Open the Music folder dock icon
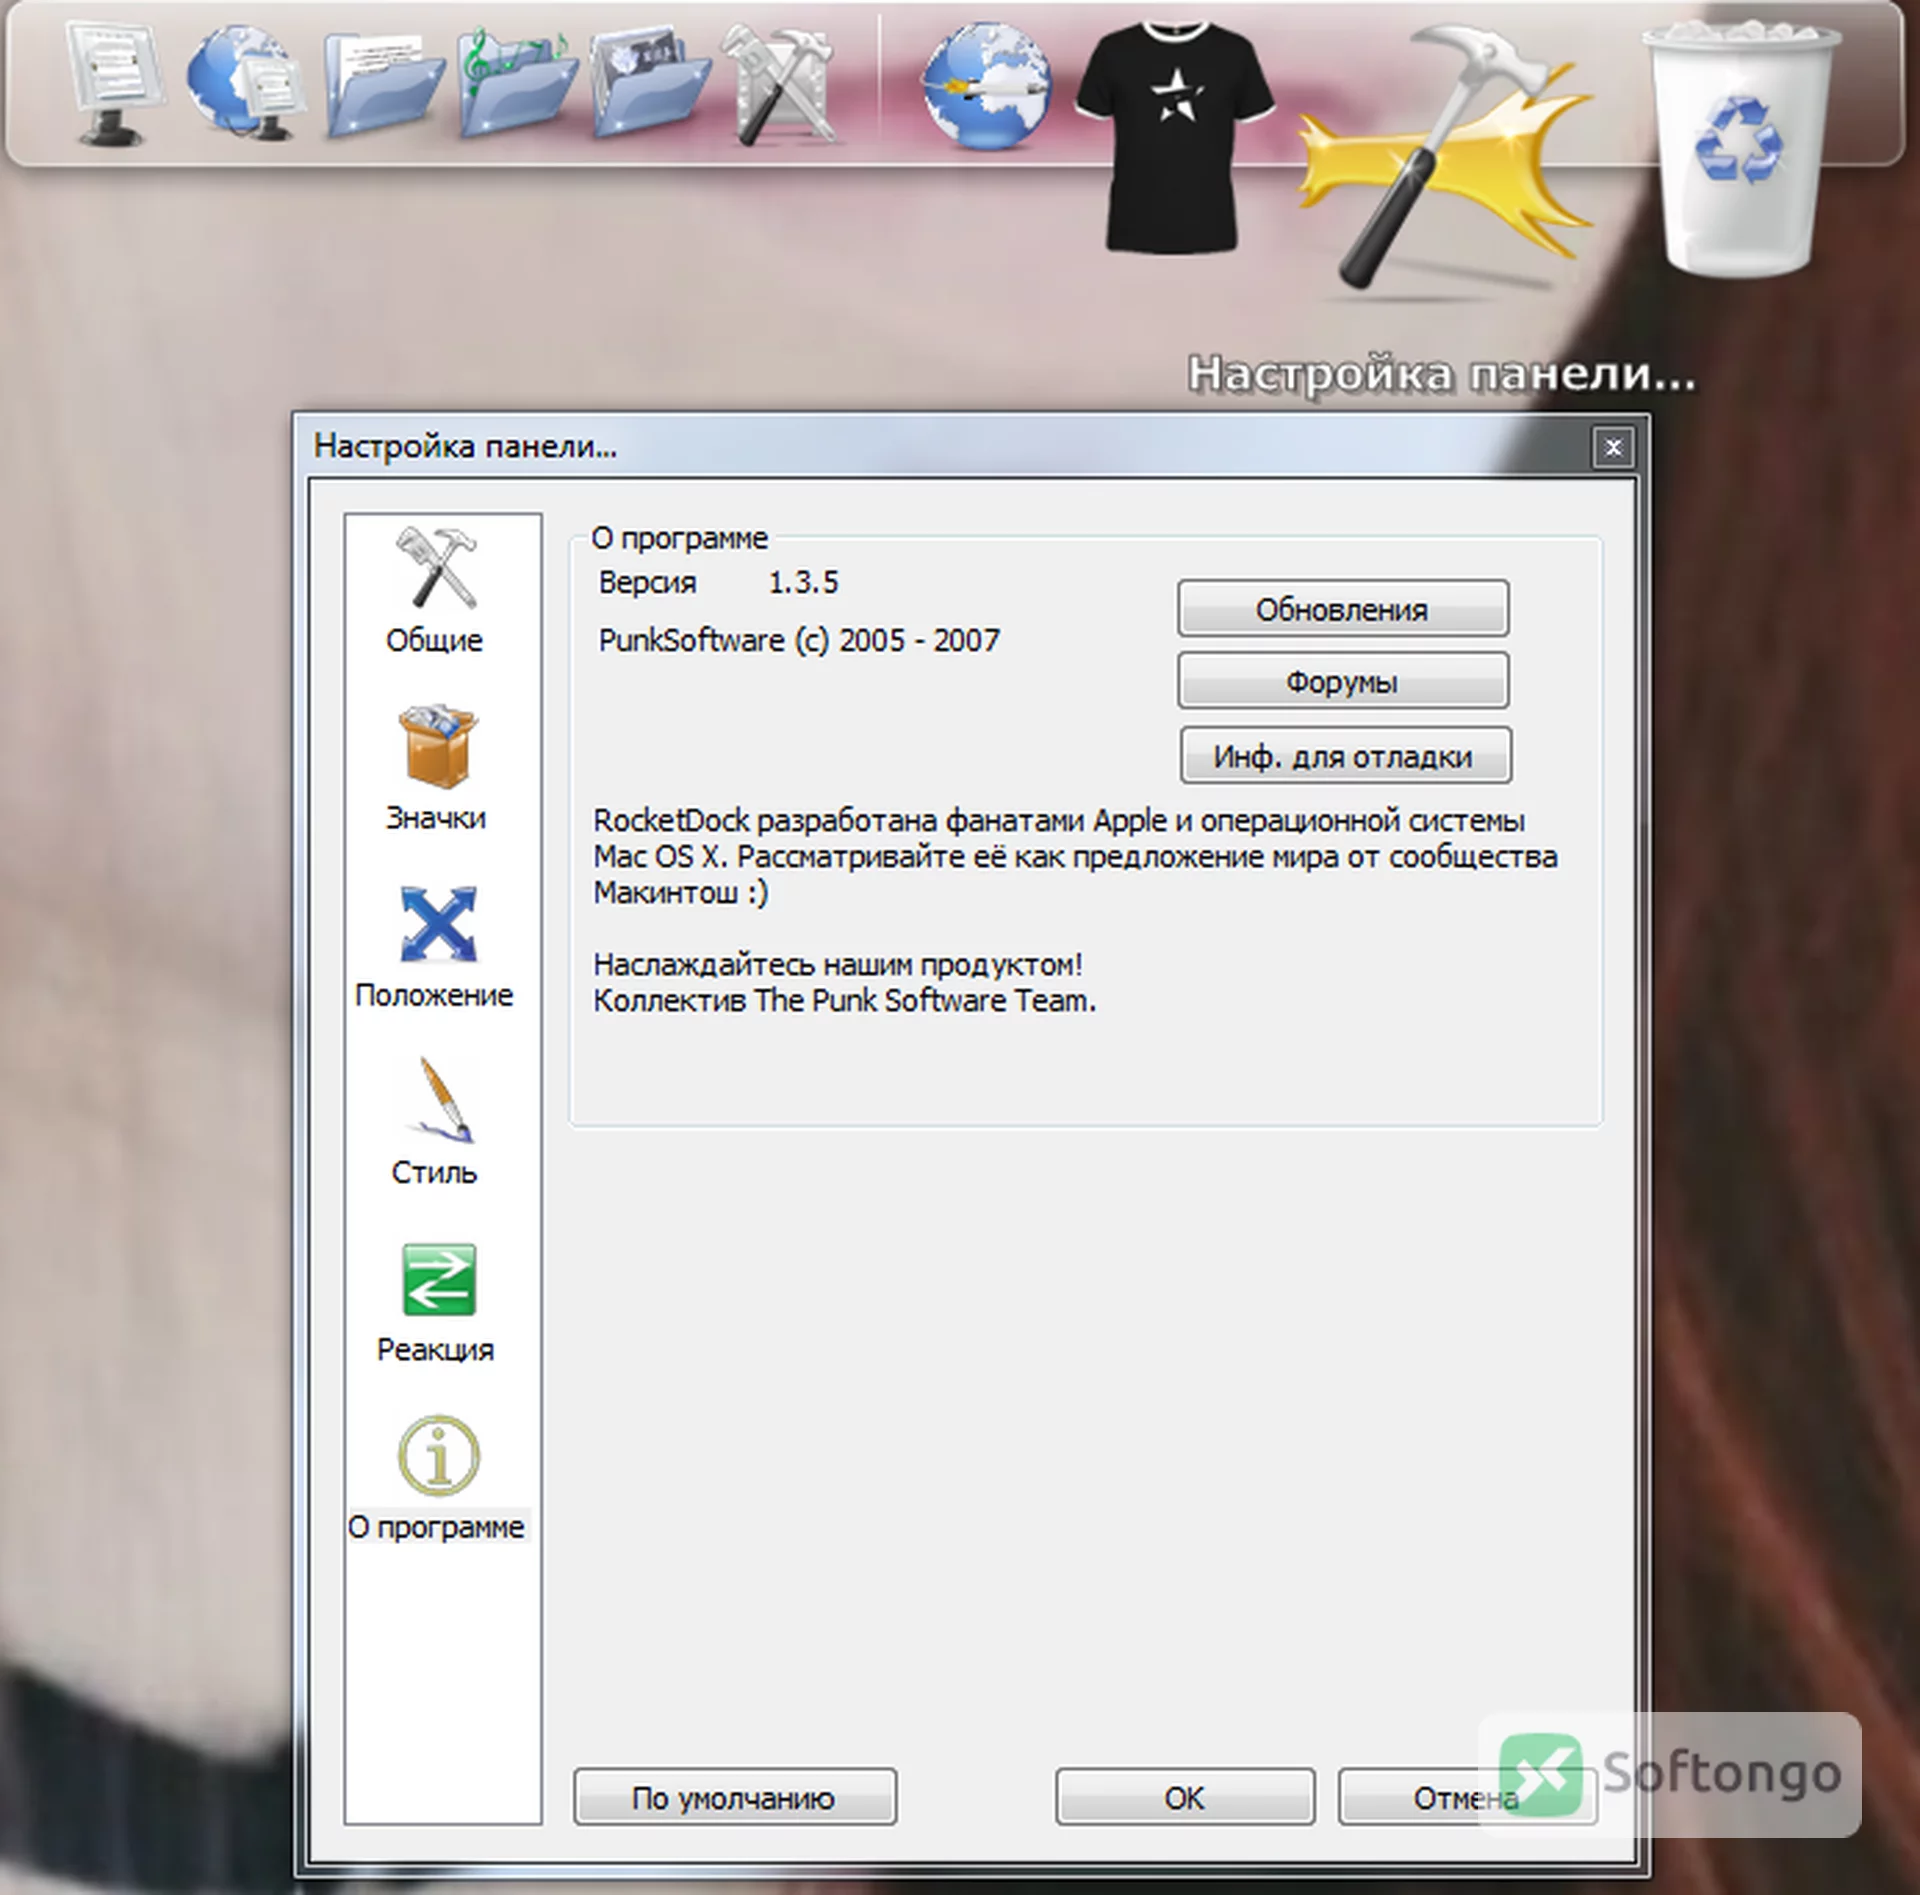Viewport: 1920px width, 1895px height. tap(516, 86)
